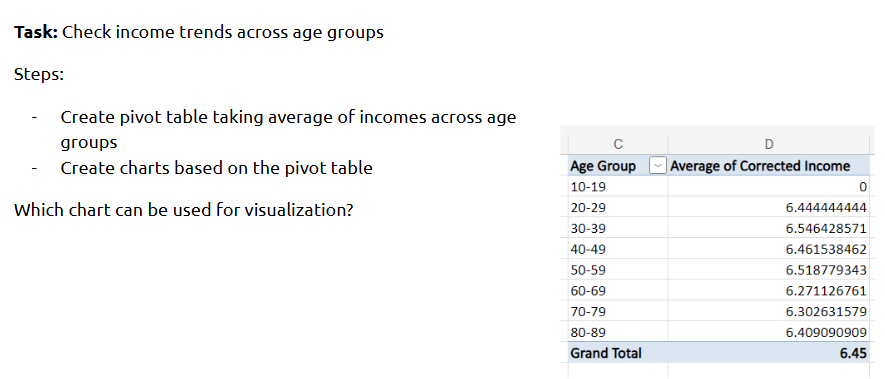This screenshot has height=379, width=885.
Task: Select the 30-39 age group cell
Action: tap(617, 228)
